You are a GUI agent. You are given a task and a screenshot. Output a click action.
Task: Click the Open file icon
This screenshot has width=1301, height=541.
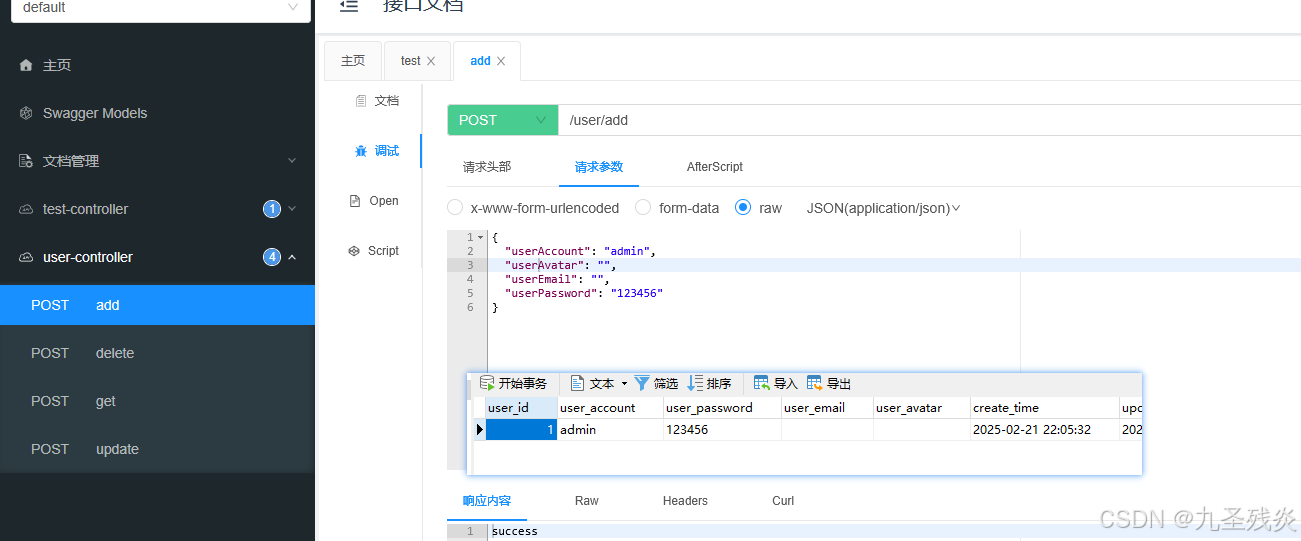coord(355,201)
